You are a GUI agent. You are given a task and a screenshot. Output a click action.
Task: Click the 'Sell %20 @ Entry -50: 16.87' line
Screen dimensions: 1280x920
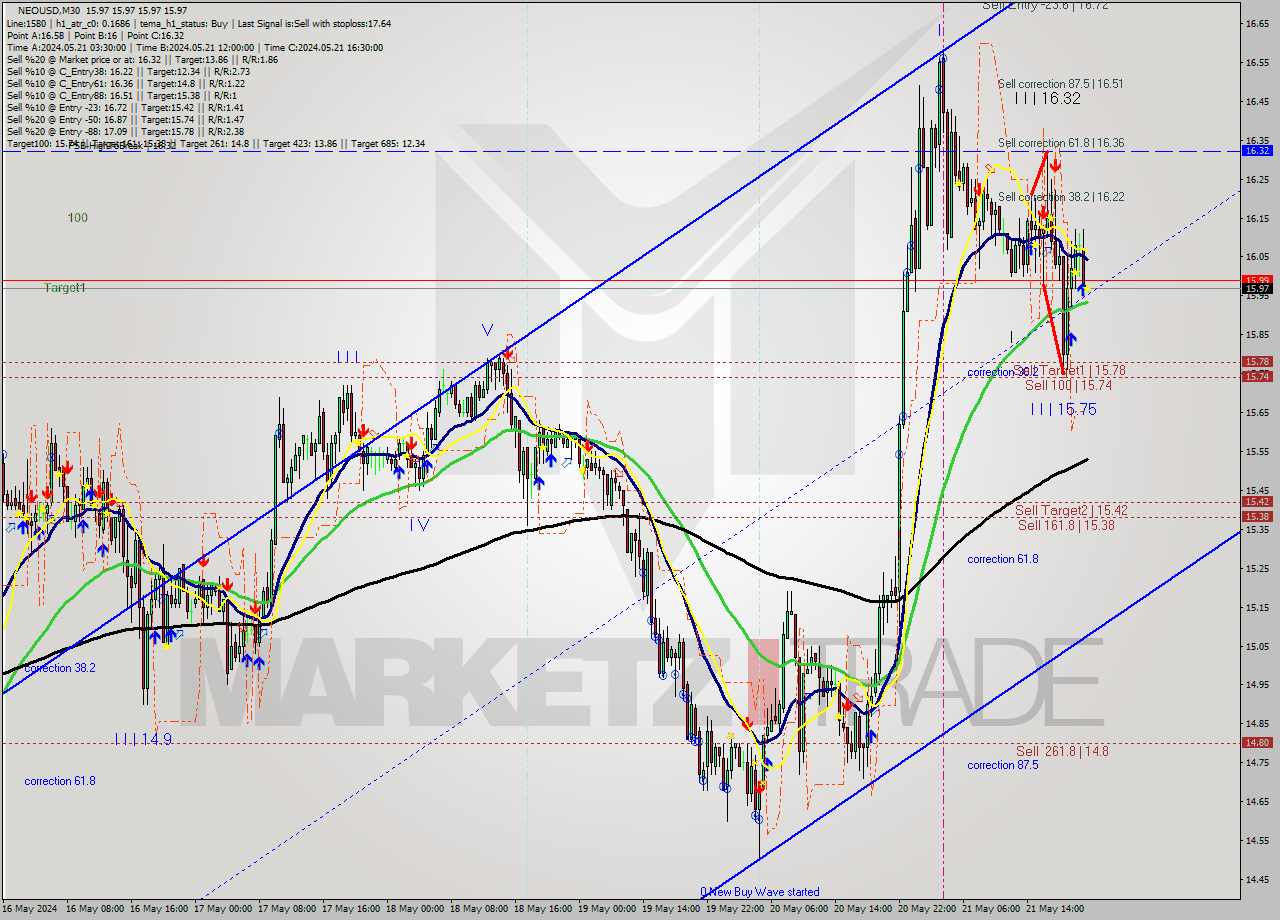coord(68,119)
